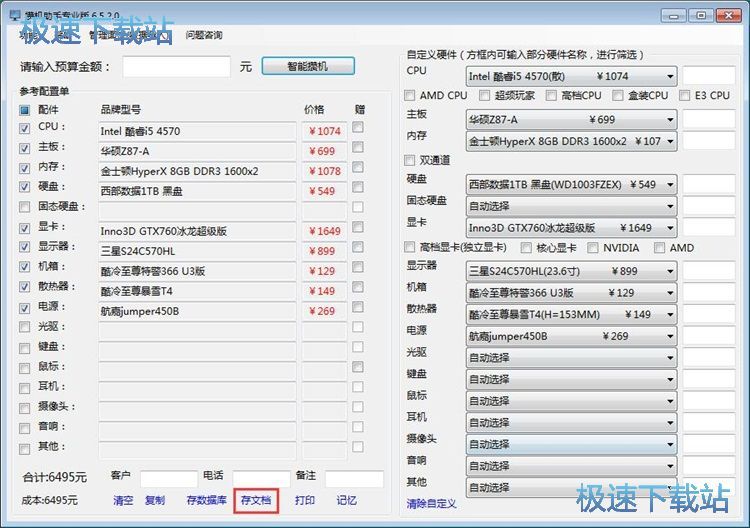750x528 pixels.
Task: Open the right-panel 键盘 自动选择 dropdown
Action: coord(572,379)
